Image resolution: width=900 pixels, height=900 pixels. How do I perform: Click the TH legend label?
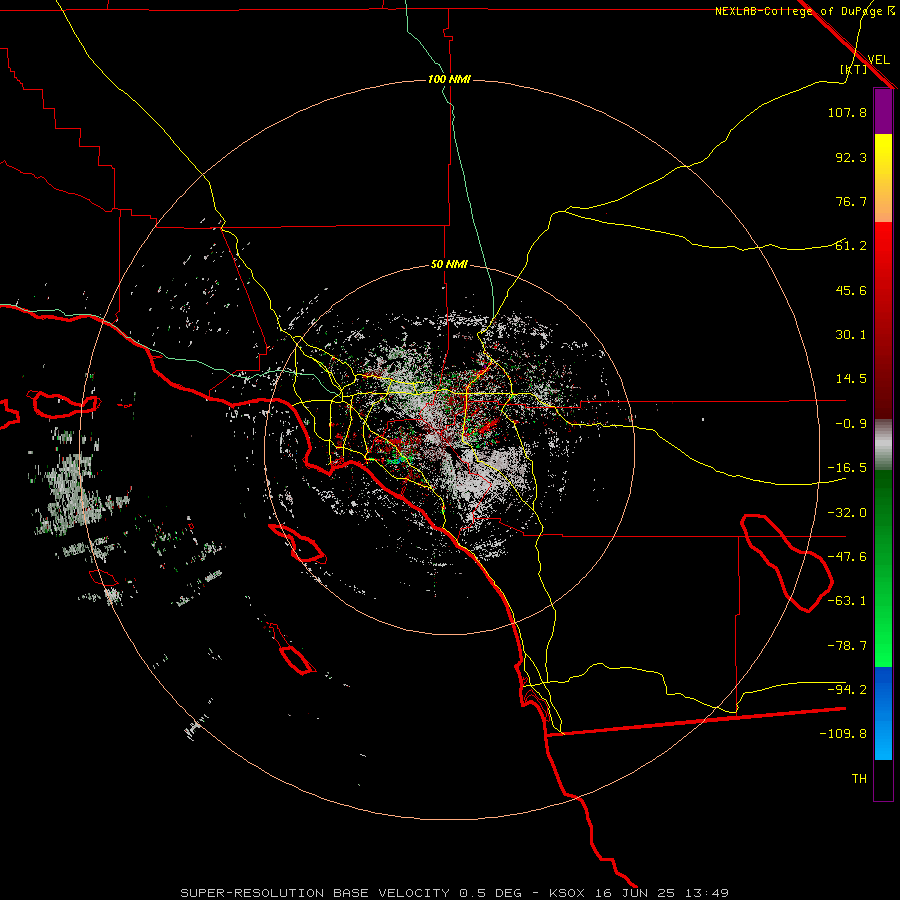[859, 778]
